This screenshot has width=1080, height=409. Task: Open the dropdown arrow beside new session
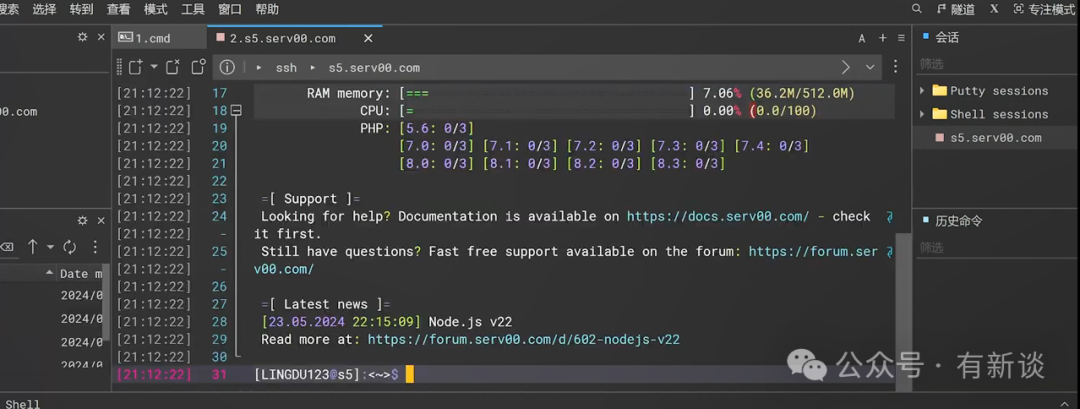click(x=154, y=67)
